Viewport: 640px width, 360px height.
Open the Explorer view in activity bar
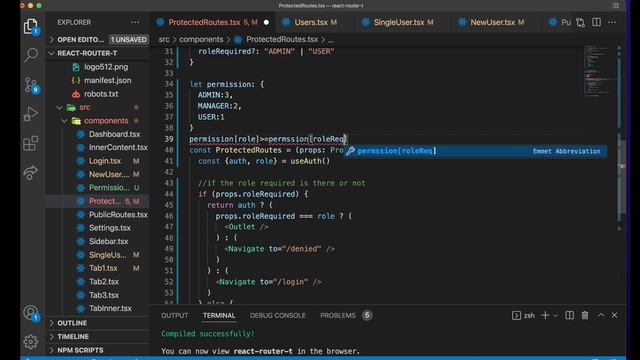[x=31, y=27]
